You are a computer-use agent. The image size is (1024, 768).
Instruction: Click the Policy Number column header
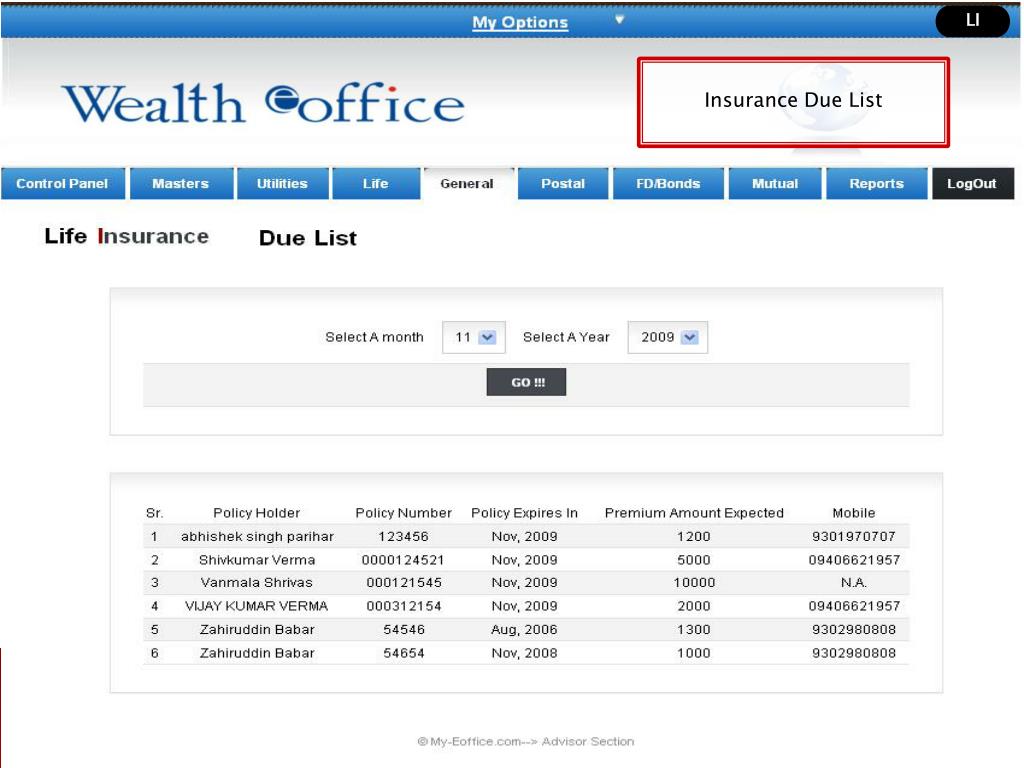(x=404, y=513)
